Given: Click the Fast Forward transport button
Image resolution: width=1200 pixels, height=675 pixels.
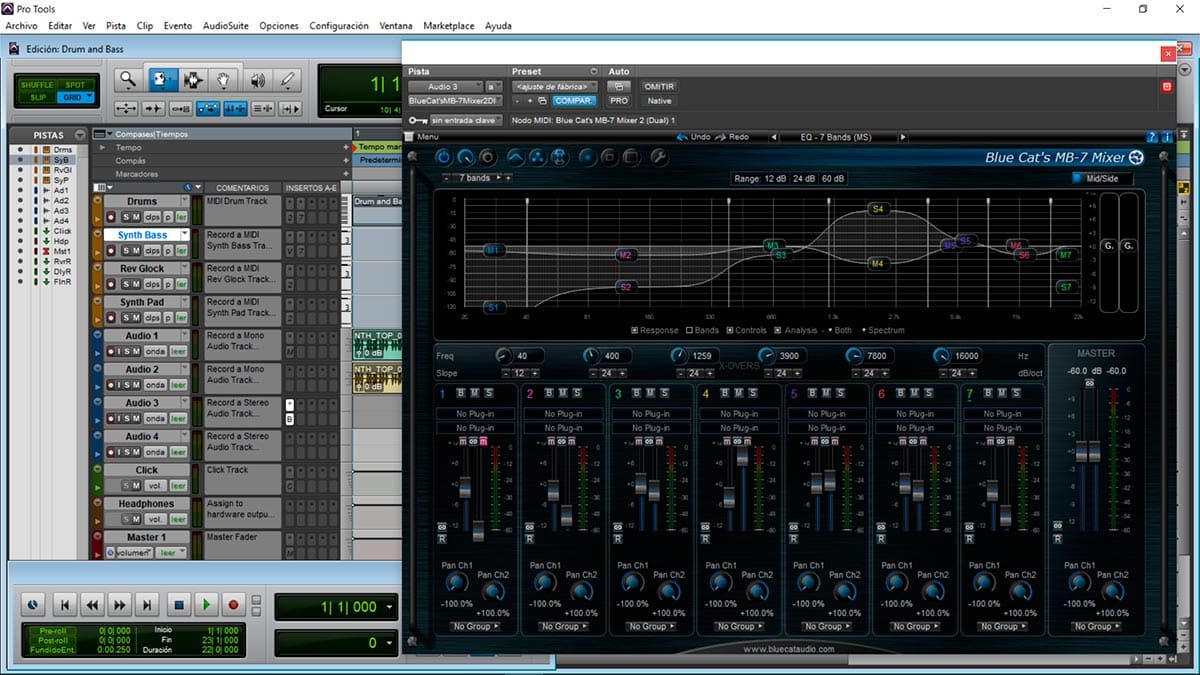Looking at the screenshot, I should point(120,604).
